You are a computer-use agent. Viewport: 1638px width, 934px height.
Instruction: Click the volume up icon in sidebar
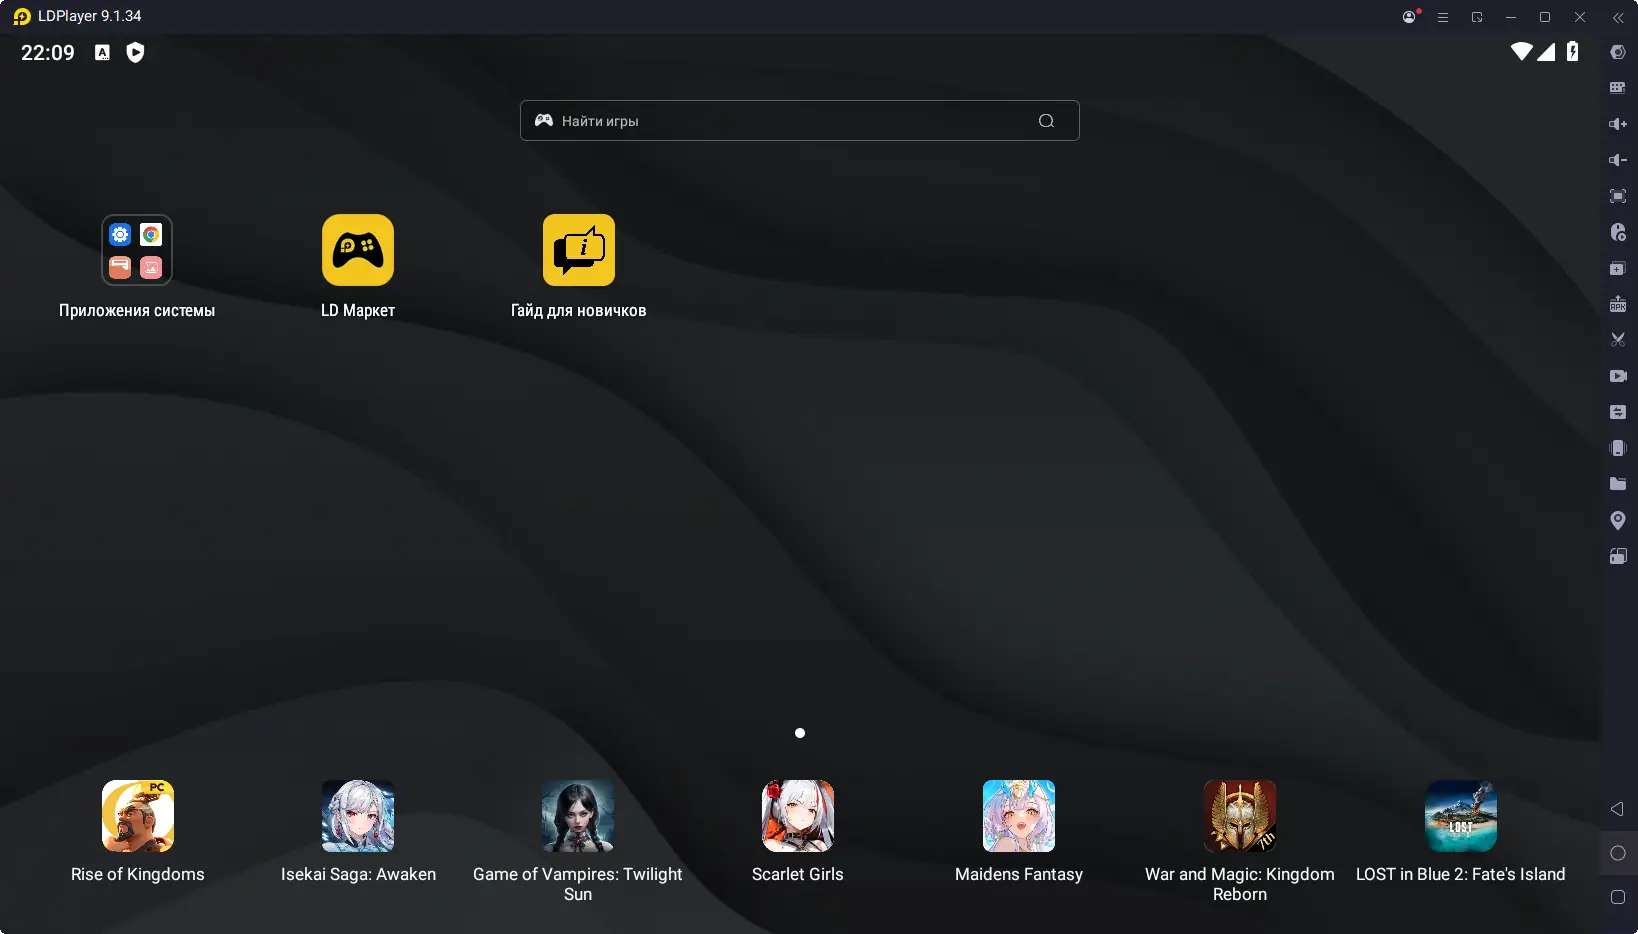point(1617,124)
